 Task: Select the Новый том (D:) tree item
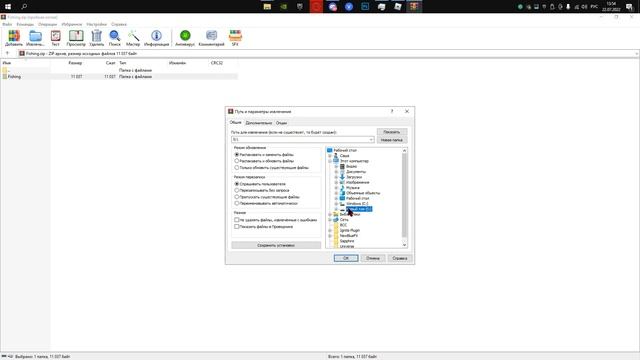pos(359,209)
